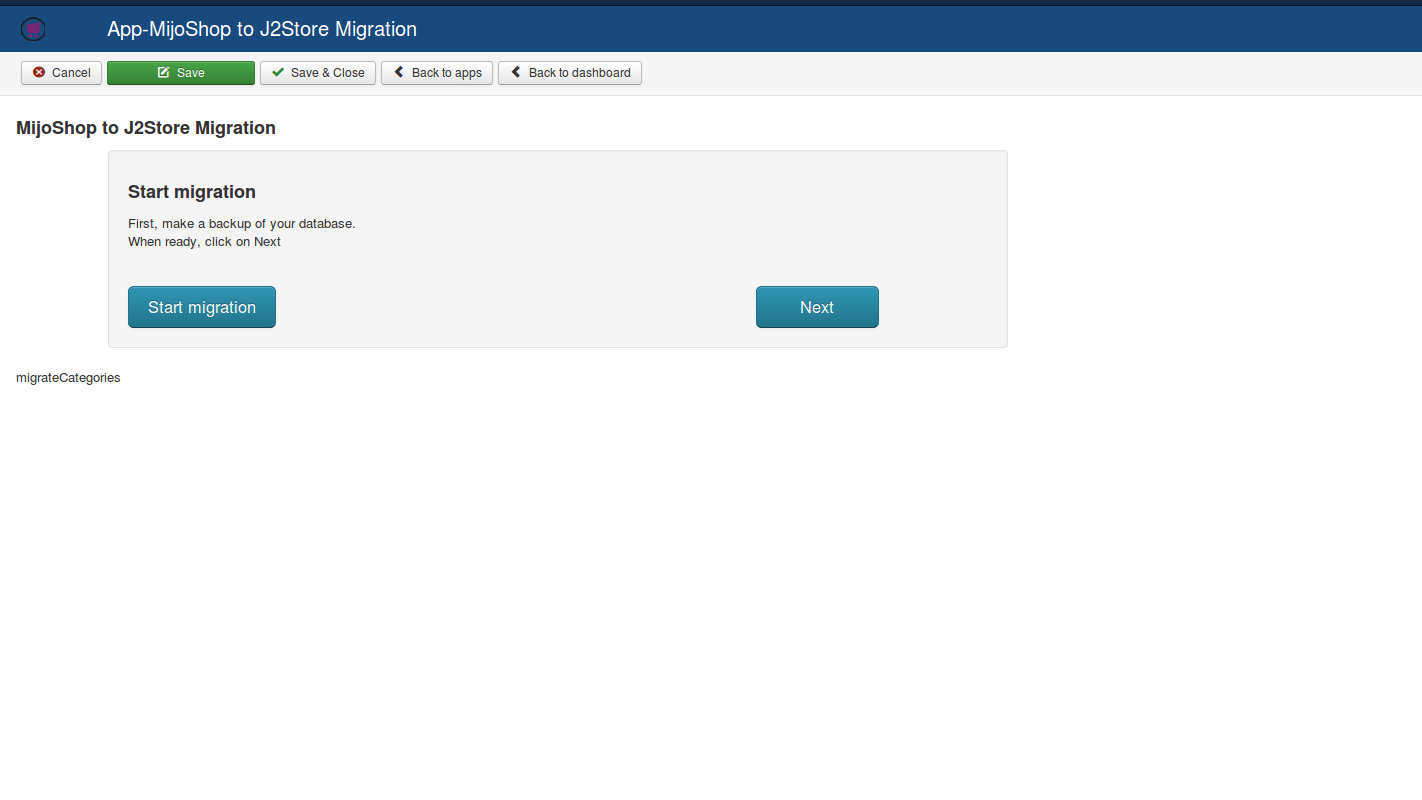Start the migration with Start migration button

click(202, 307)
